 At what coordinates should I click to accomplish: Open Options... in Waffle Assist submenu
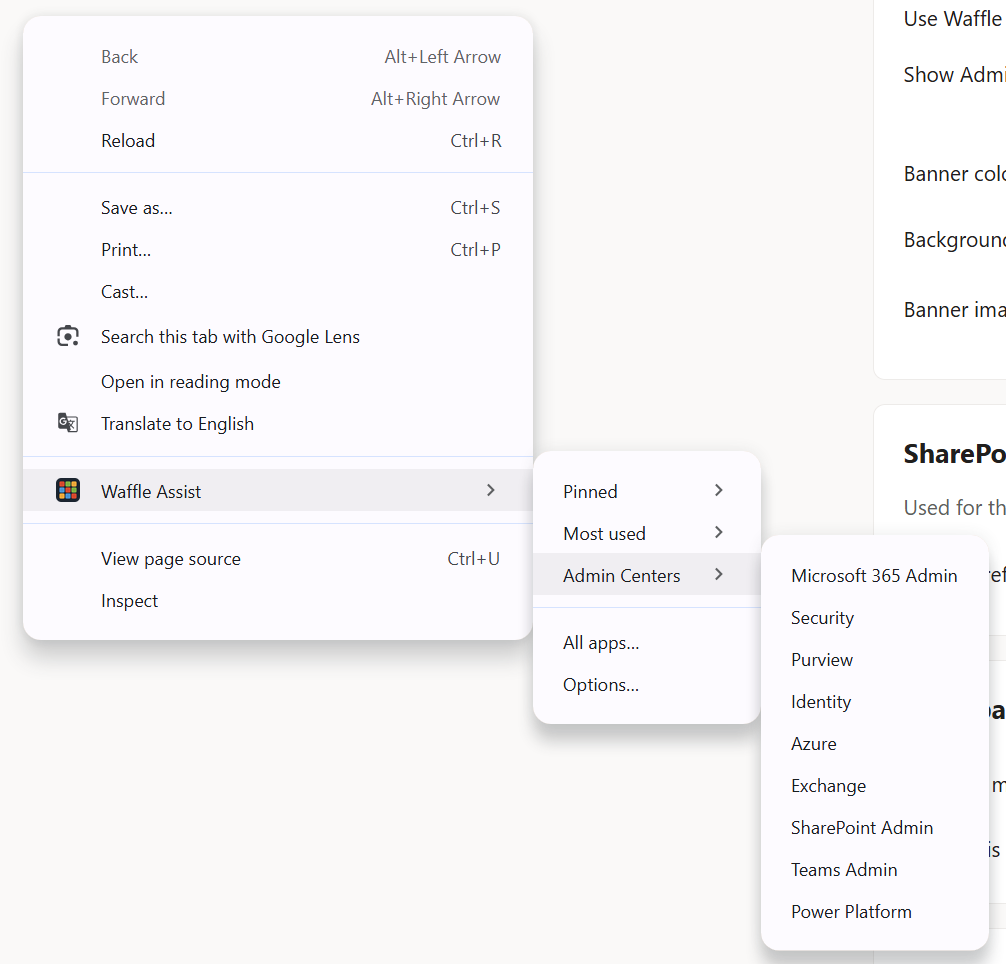[647, 684]
